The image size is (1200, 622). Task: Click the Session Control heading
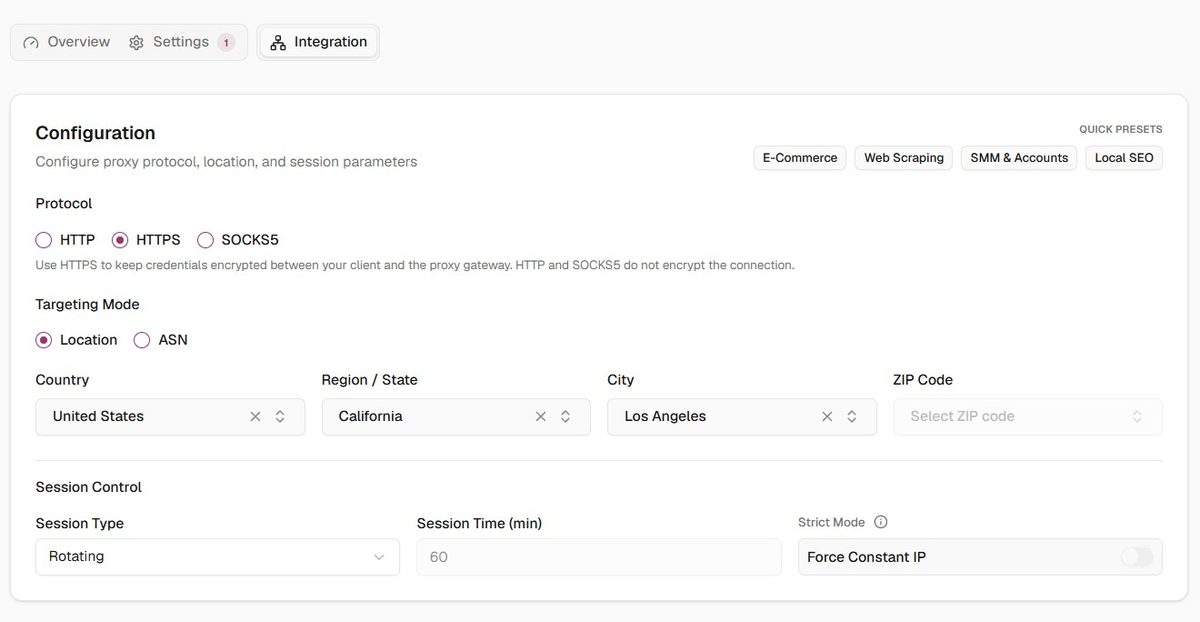click(x=89, y=487)
